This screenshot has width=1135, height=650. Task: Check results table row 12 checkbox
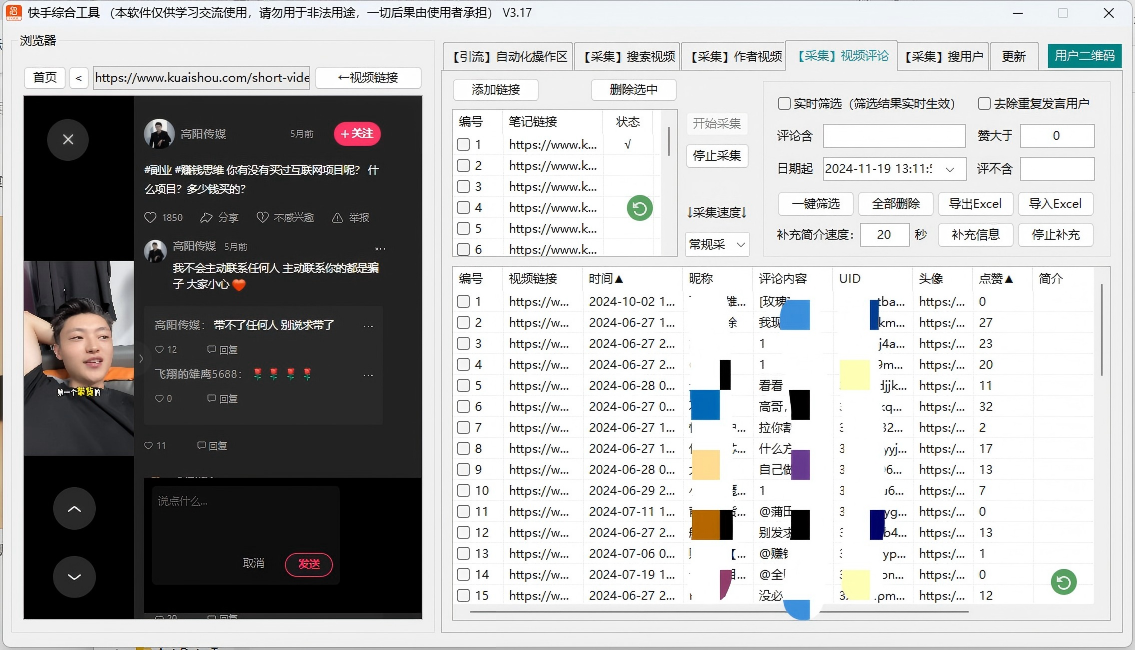click(464, 533)
